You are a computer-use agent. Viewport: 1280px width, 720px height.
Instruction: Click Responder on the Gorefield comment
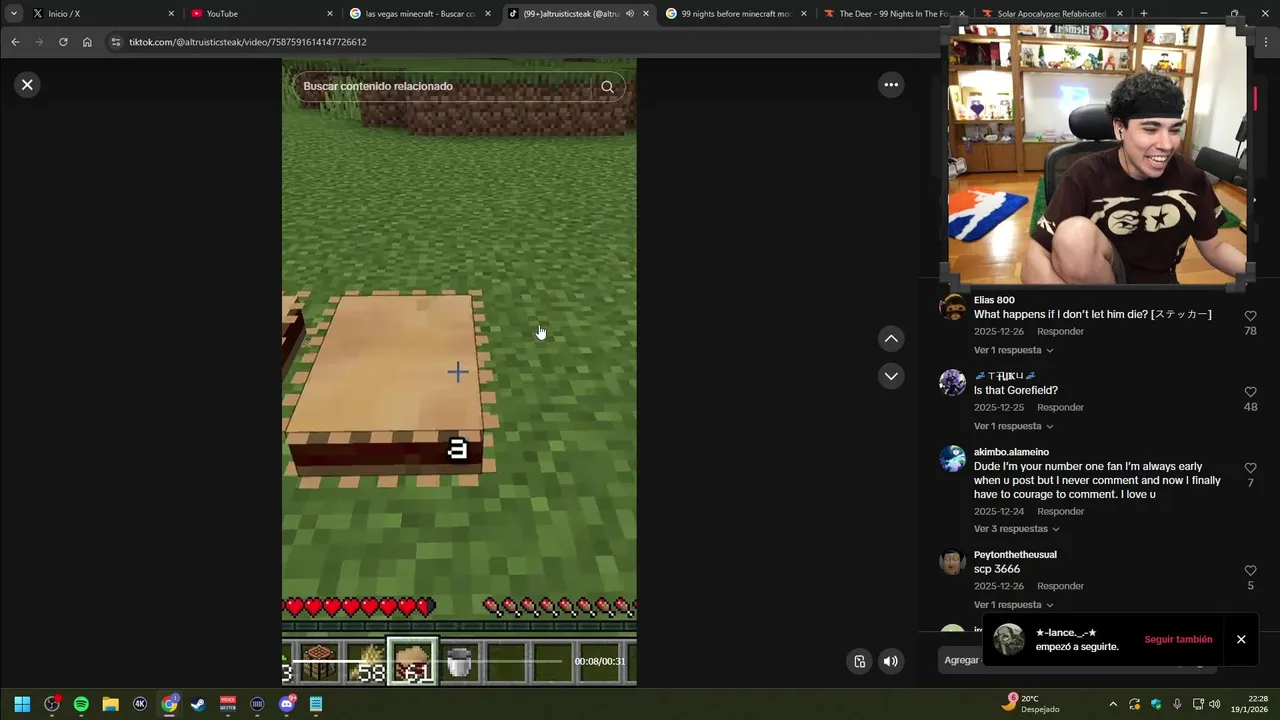1060,408
